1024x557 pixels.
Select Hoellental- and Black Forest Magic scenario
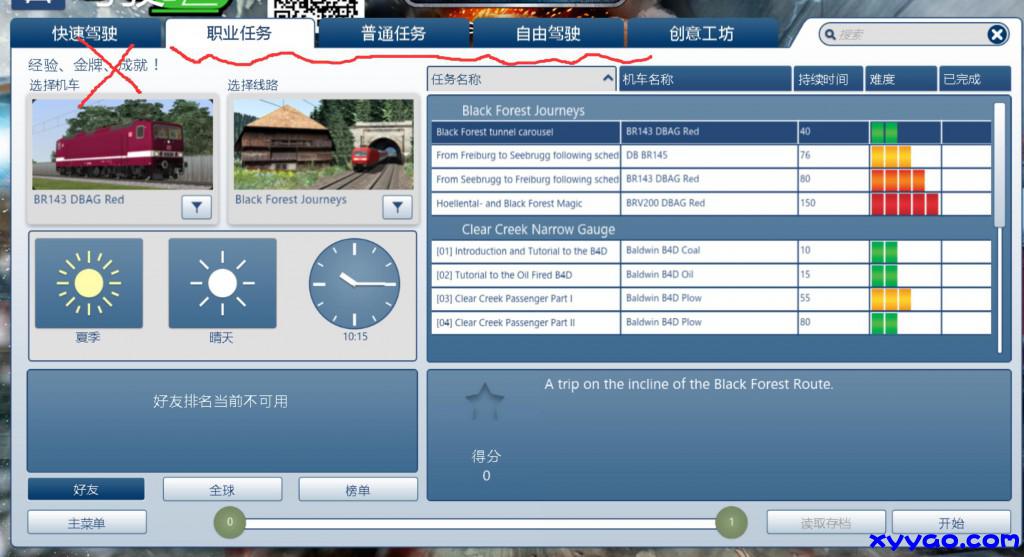tap(525, 203)
